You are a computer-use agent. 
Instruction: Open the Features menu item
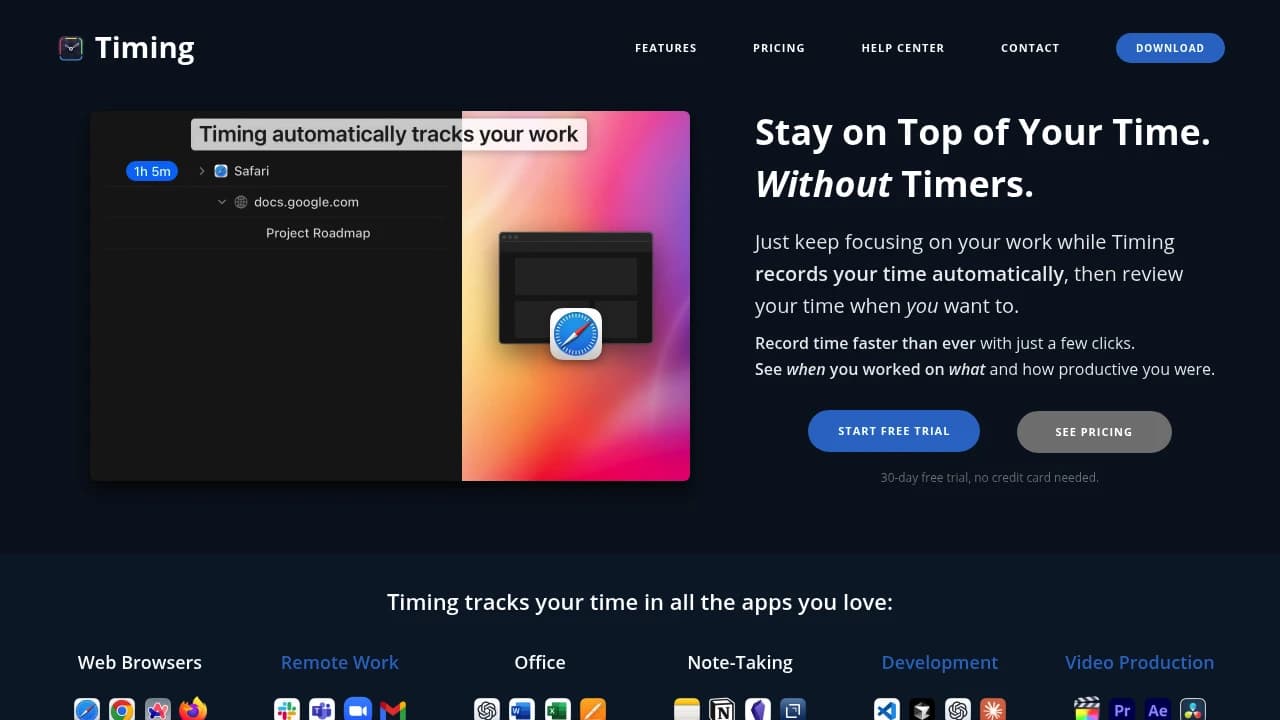[x=666, y=48]
